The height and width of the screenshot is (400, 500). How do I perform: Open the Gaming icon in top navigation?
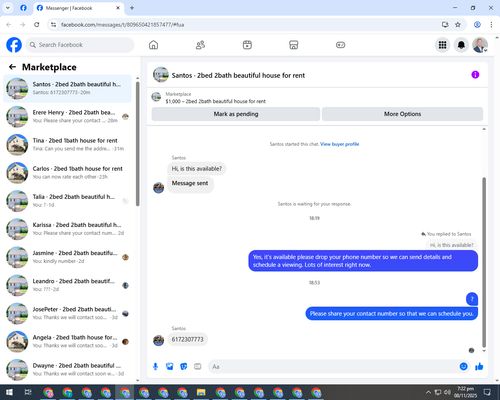(340, 45)
